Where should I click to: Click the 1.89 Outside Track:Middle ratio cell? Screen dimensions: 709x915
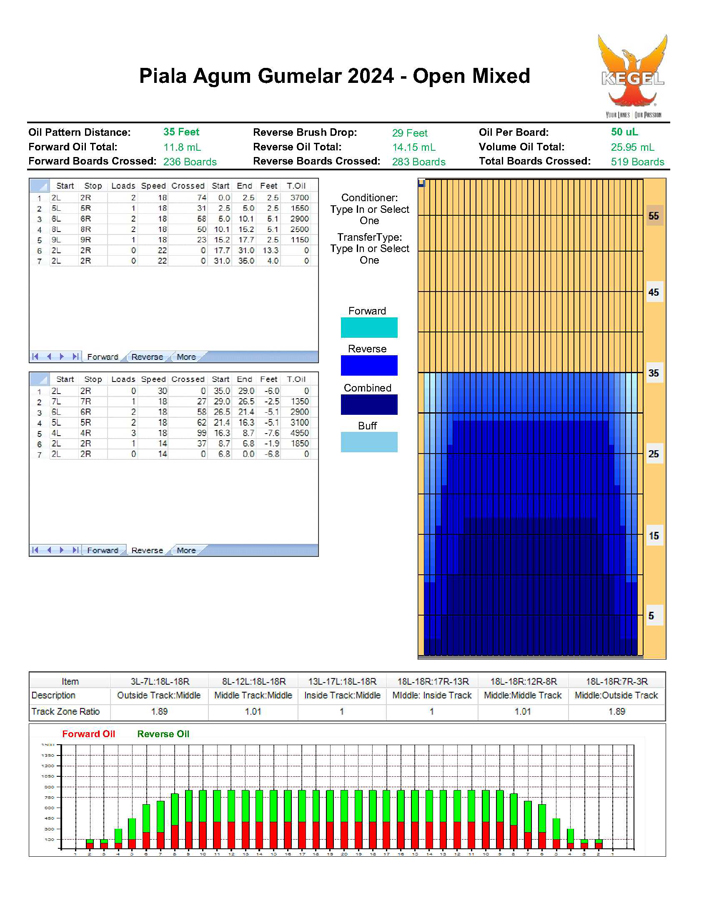tap(158, 712)
